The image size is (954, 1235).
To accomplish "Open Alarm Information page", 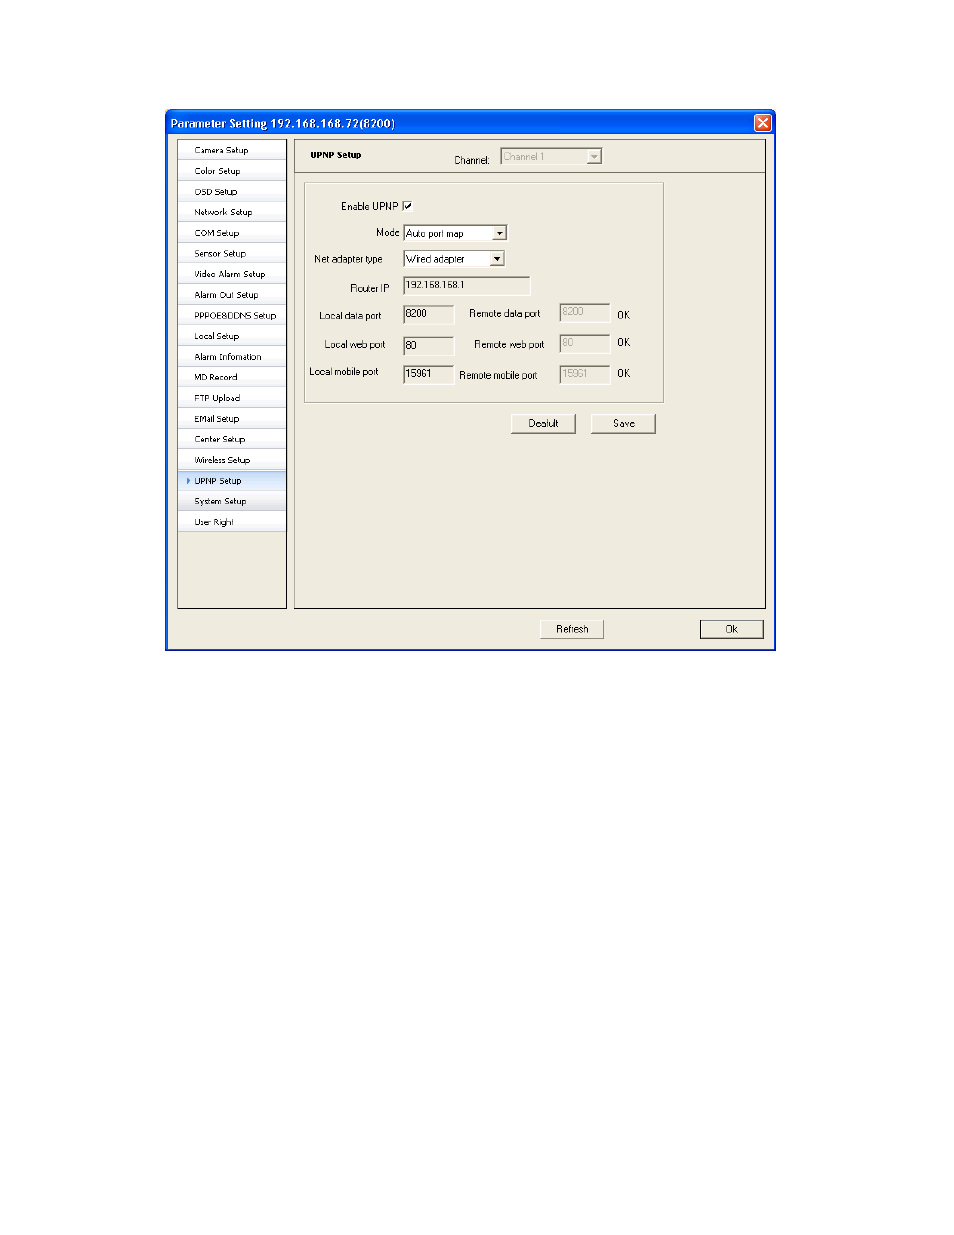I will 232,357.
